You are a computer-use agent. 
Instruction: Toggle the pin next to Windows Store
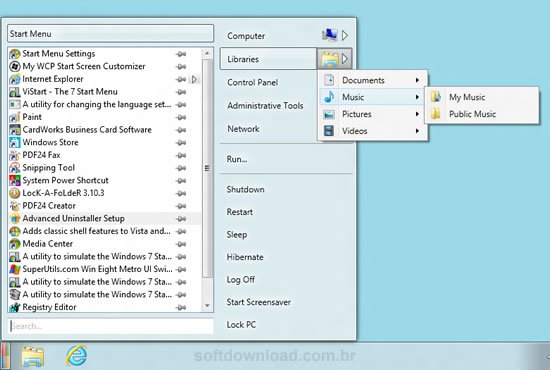click(181, 143)
